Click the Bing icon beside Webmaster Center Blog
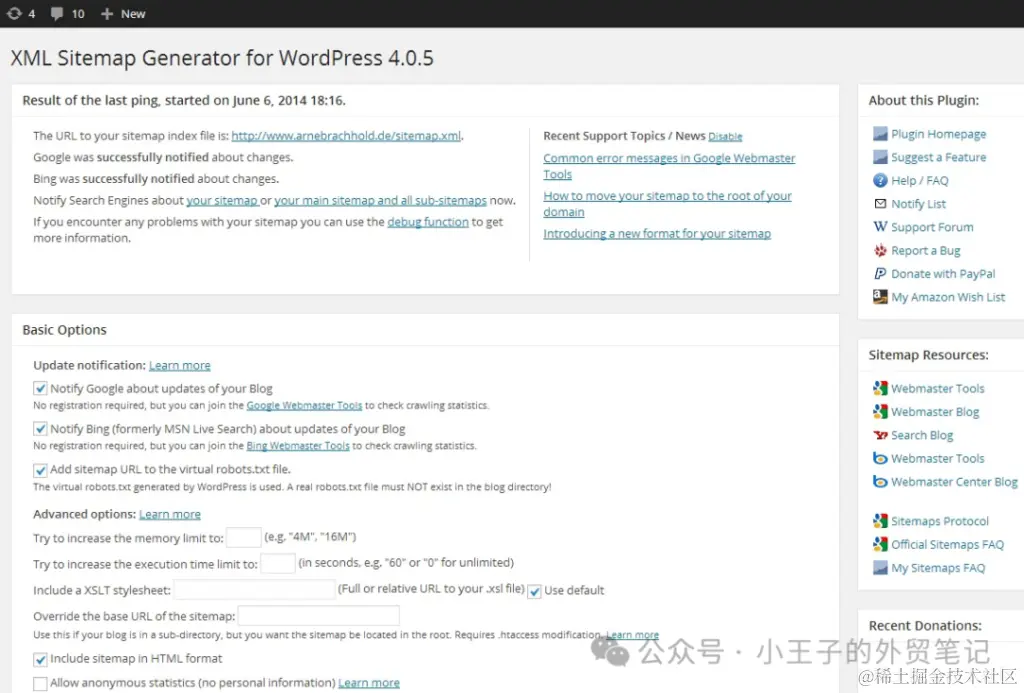Viewport: 1024px width, 693px height. click(x=880, y=481)
